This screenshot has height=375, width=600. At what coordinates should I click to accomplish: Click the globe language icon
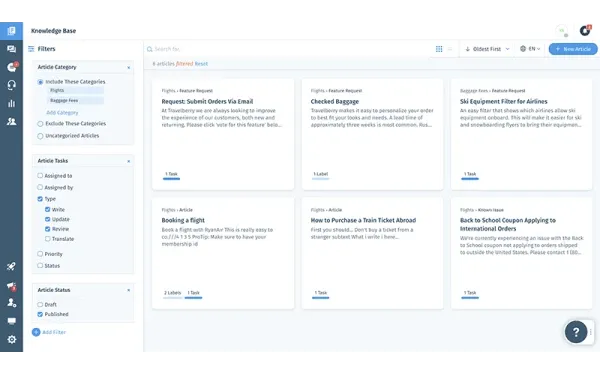[523, 49]
